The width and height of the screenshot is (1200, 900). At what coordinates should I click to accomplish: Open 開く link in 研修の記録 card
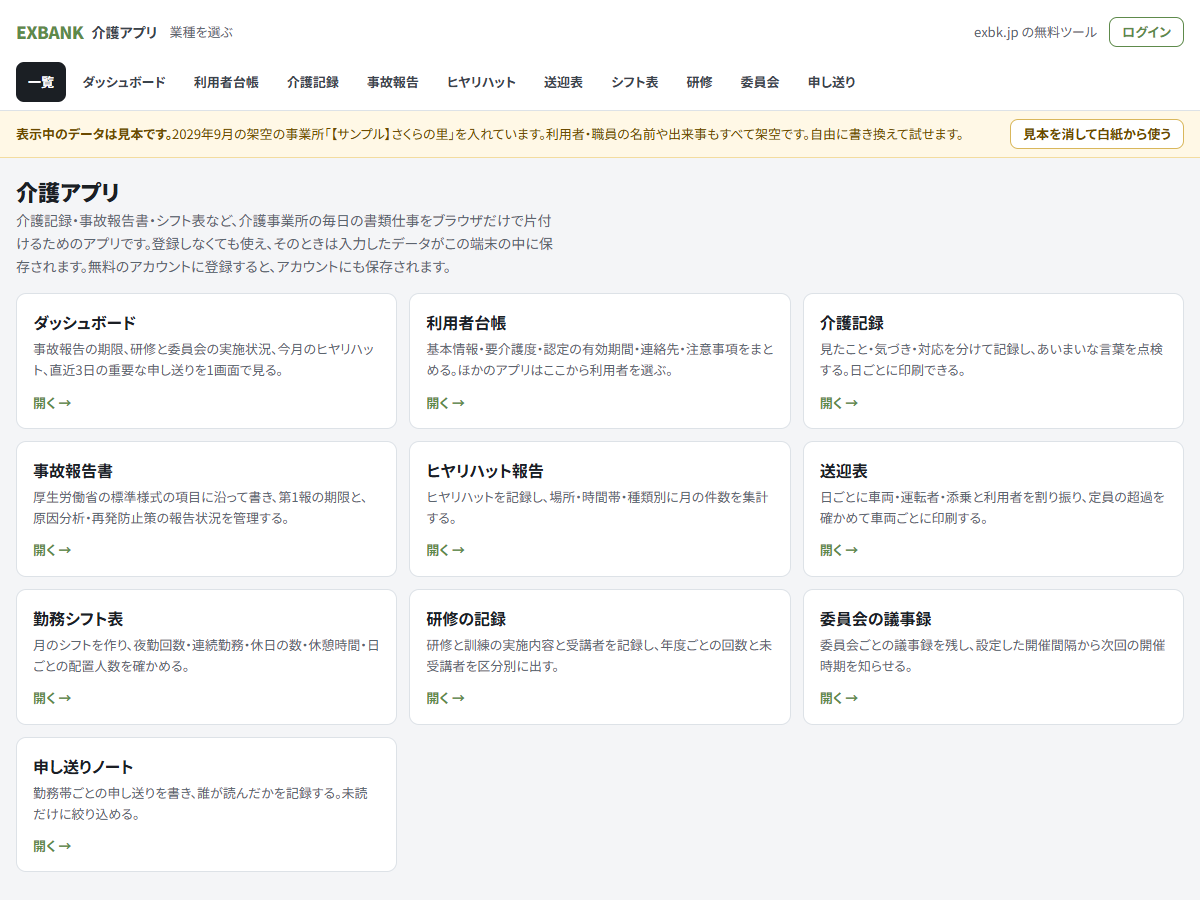point(445,698)
